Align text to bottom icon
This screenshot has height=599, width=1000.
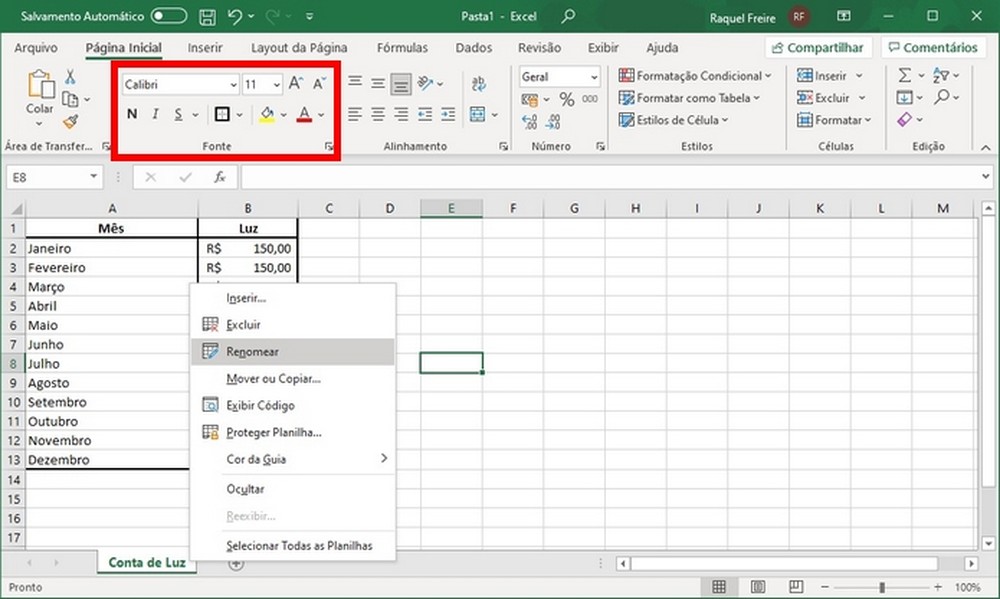pyautogui.click(x=401, y=84)
